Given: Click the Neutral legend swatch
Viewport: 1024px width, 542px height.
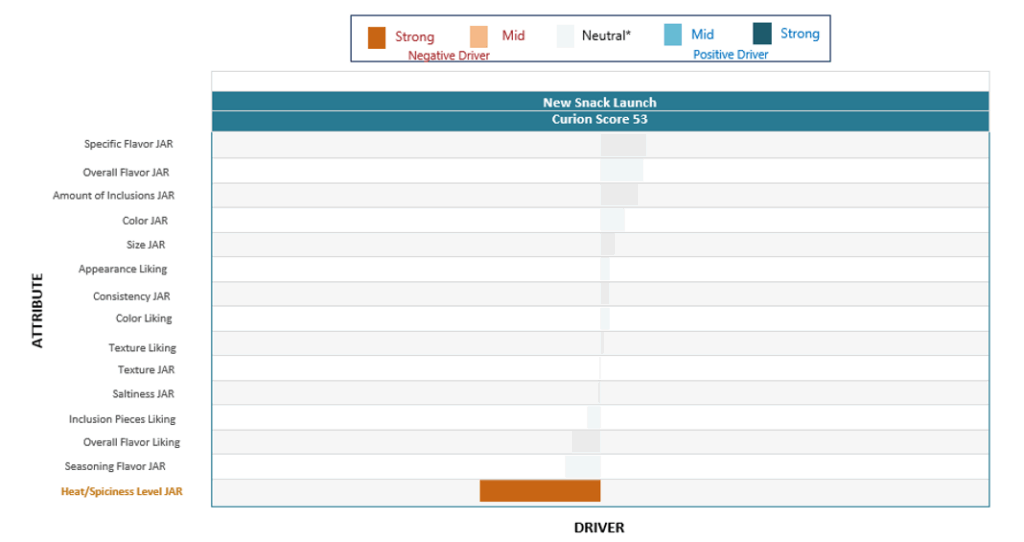Looking at the screenshot, I should 566,36.
